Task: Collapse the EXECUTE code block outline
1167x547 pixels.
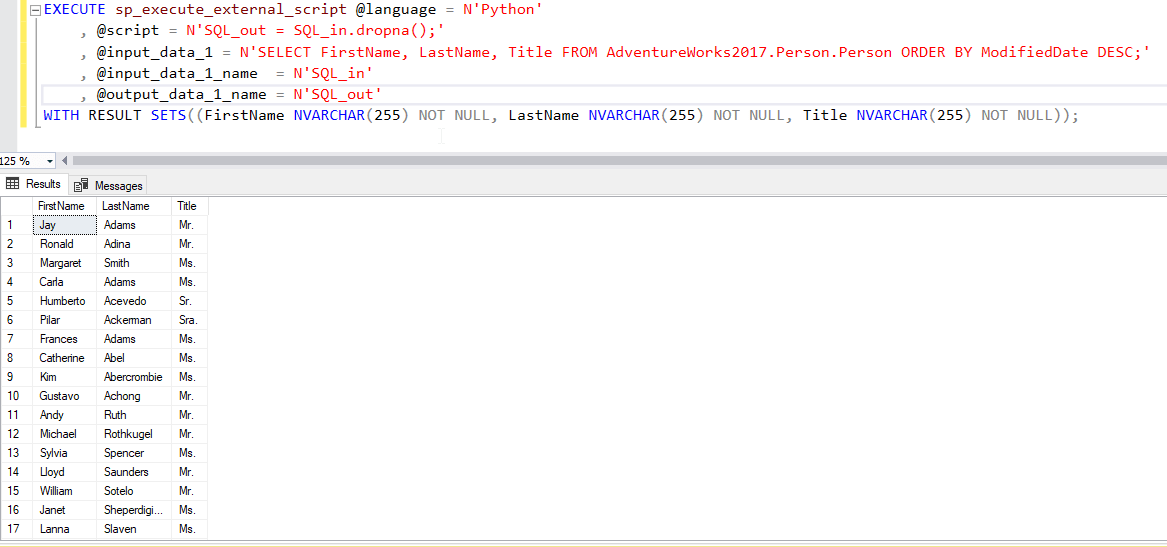Action: click(x=34, y=10)
